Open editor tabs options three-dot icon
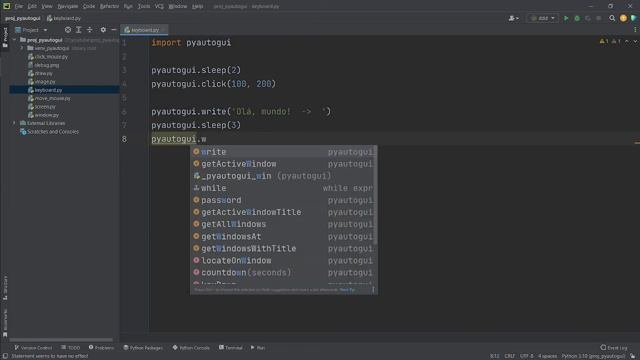This screenshot has height=360, width=640. click(635, 30)
